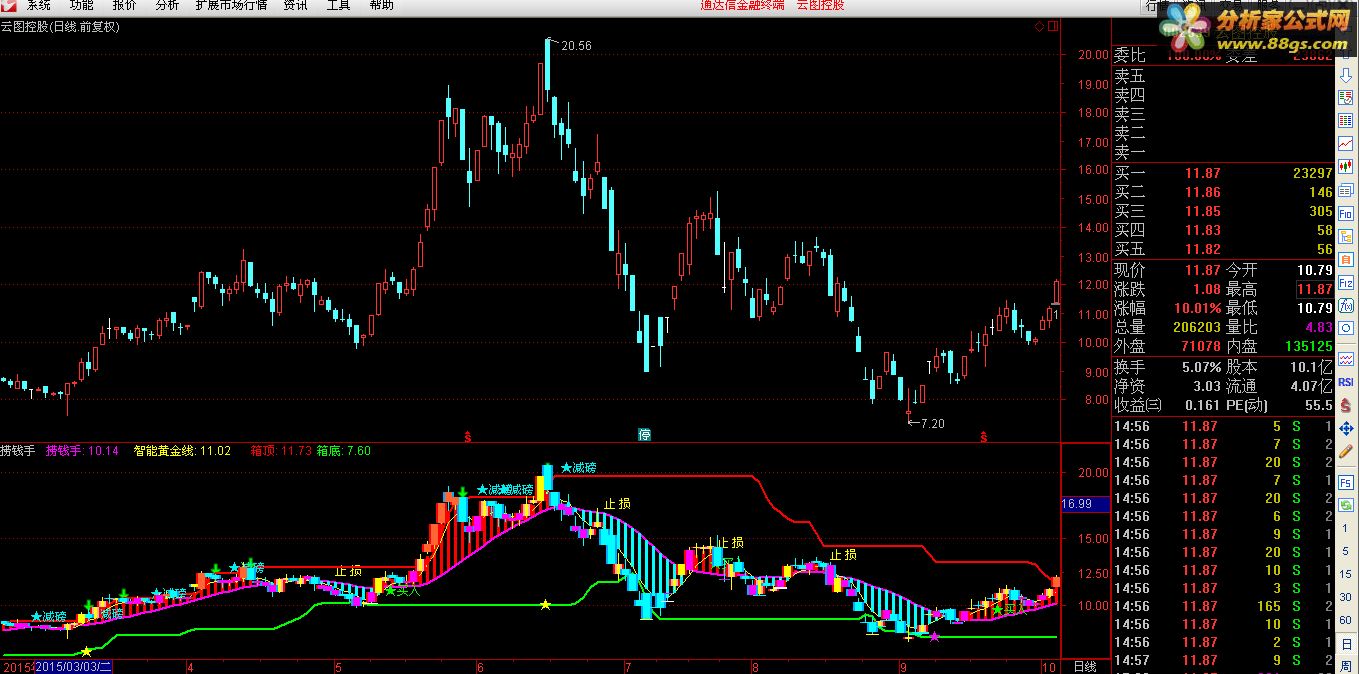Click the 涨幅 value 10.01%

(1198, 308)
